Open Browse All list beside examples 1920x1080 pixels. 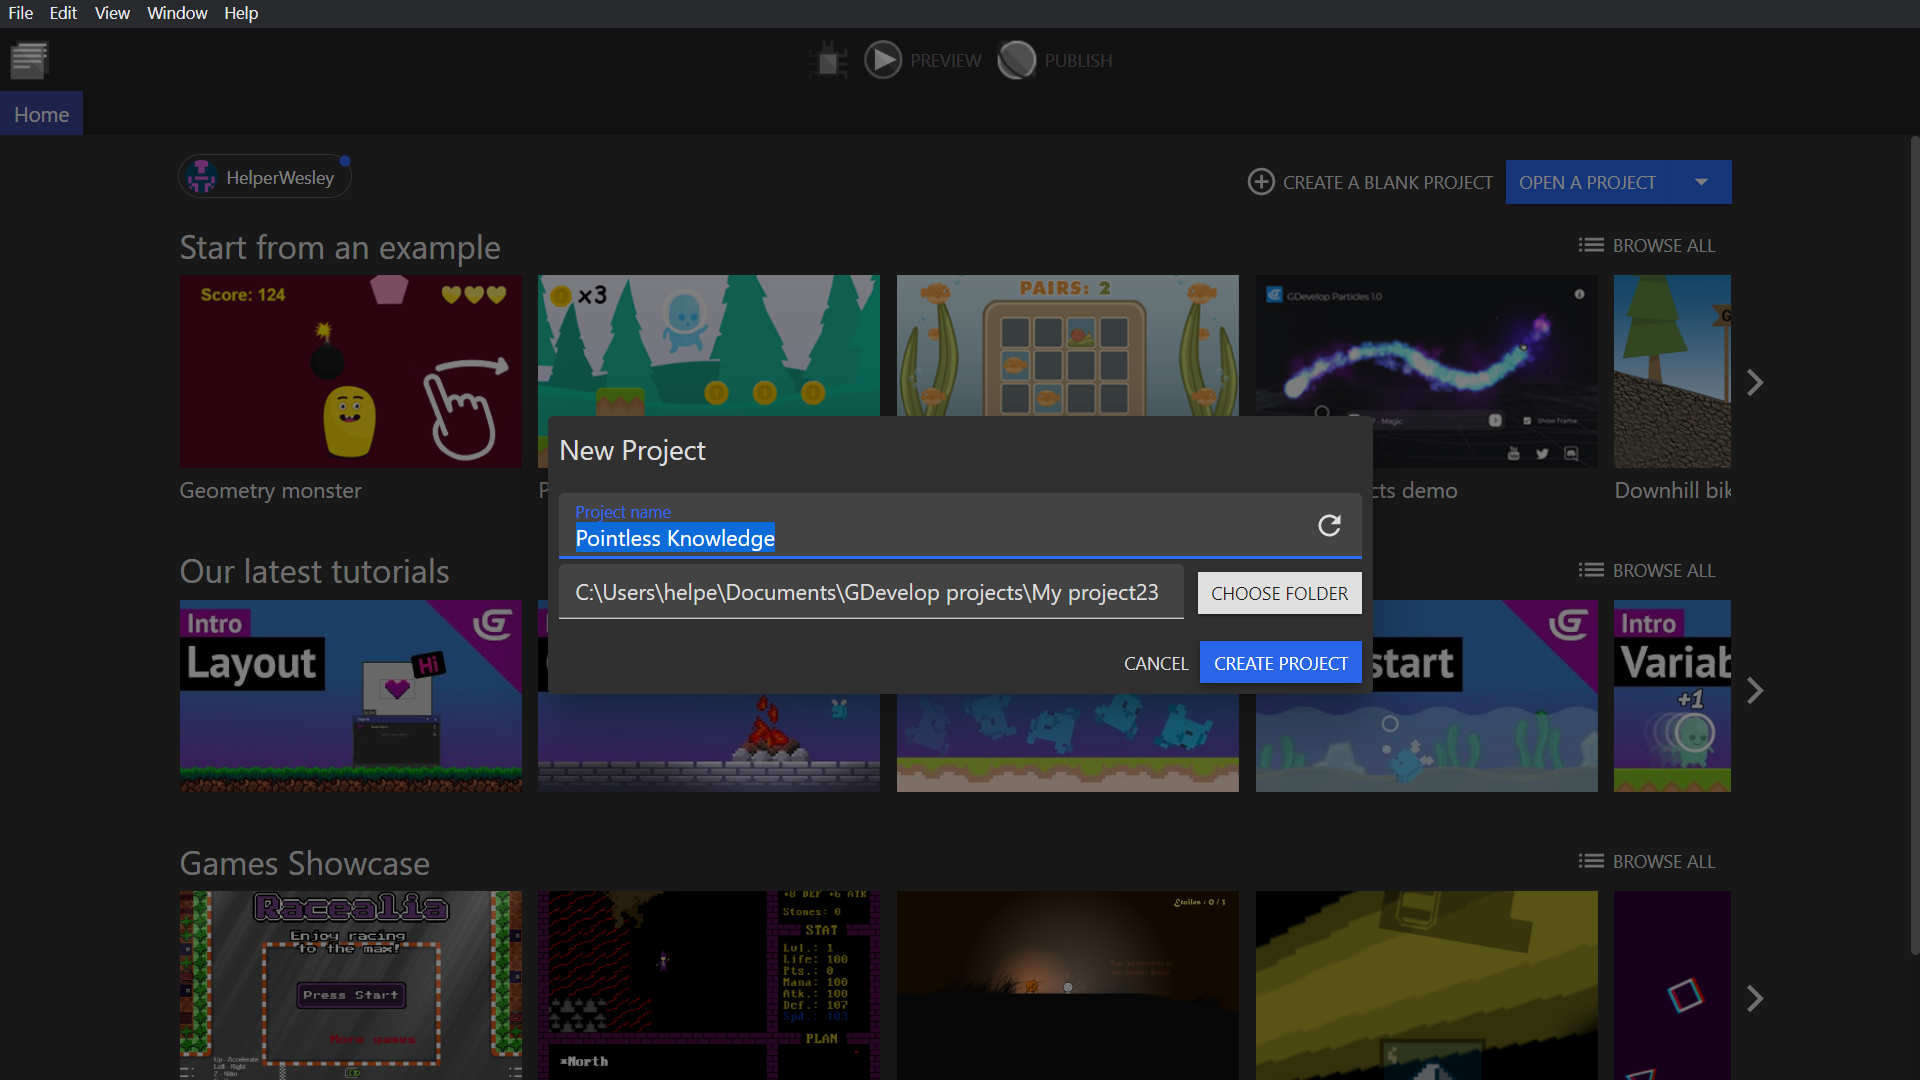[1646, 246]
